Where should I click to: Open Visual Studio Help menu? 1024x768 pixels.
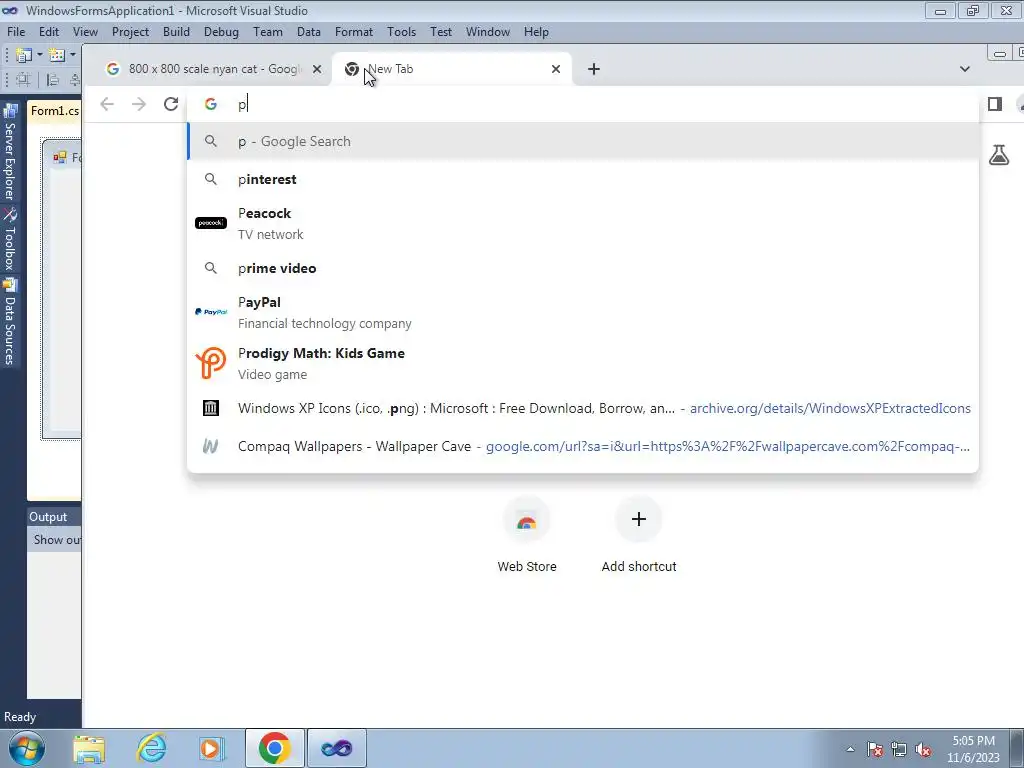536,31
